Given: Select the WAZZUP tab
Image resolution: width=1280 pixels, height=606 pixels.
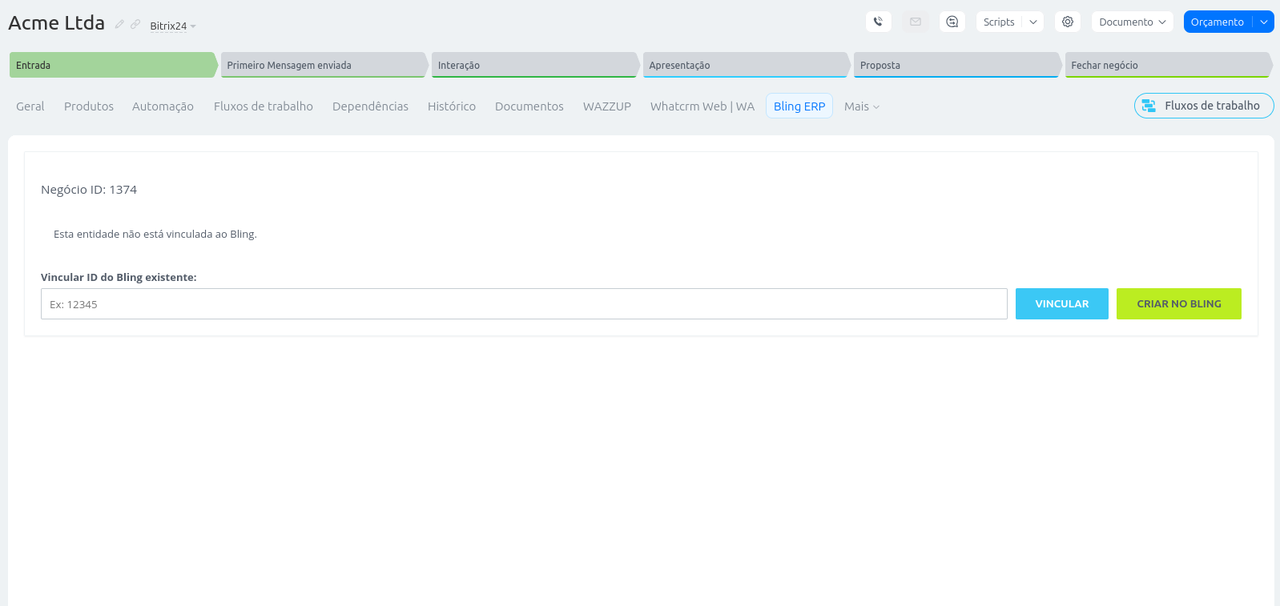Looking at the screenshot, I should click(607, 106).
